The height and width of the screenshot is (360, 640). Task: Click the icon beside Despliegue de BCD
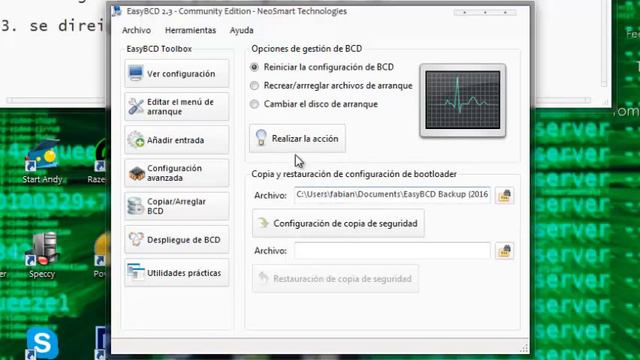[136, 239]
